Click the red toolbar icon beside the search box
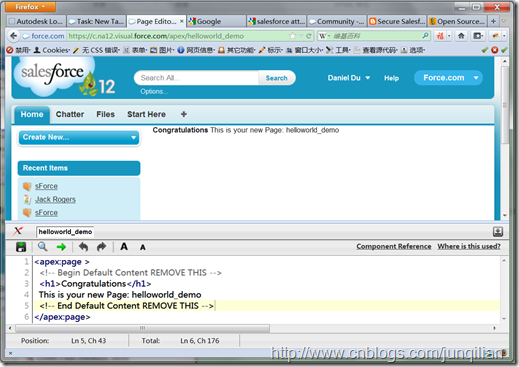519x367 pixels. click(x=440, y=36)
